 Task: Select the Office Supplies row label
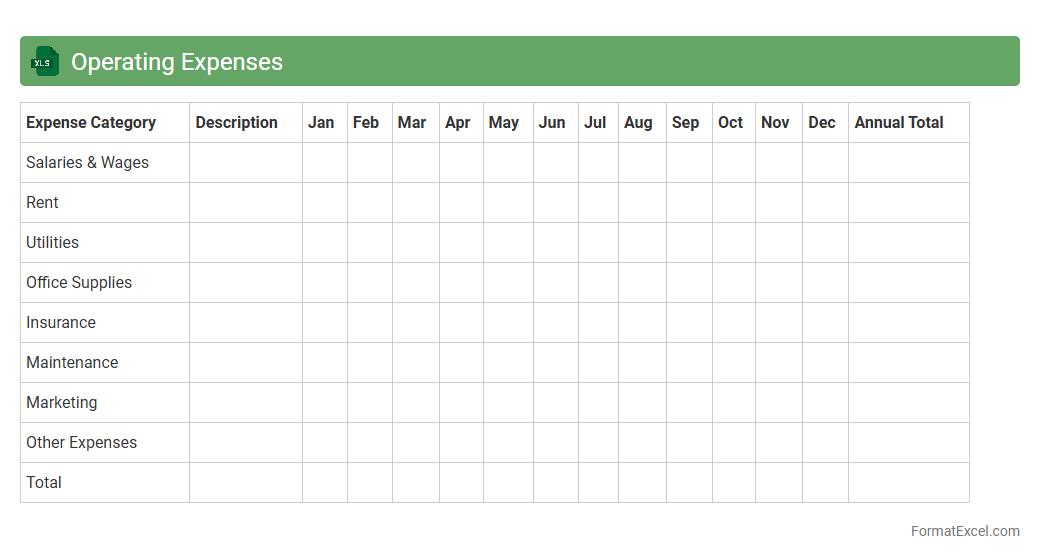79,282
